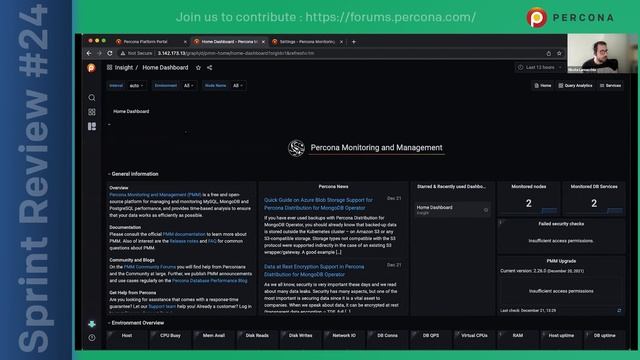This screenshot has width=640, height=360.
Task: Close the Percona Platform Portal tab
Action: tap(185, 42)
